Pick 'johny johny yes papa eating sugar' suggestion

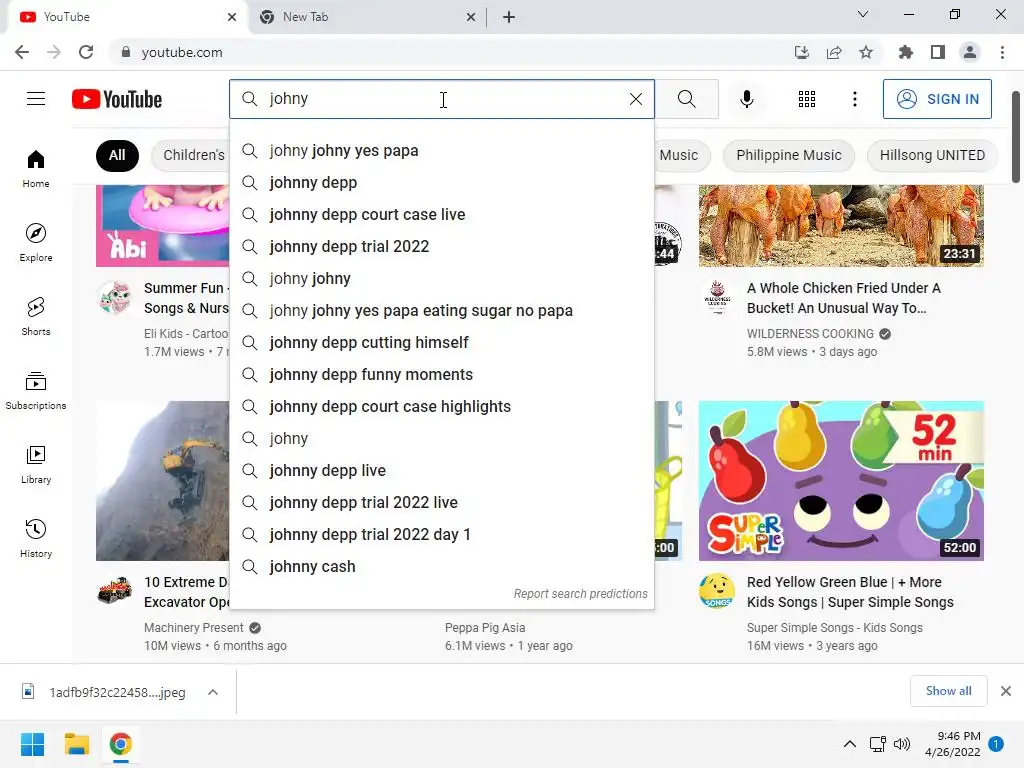pos(442,311)
